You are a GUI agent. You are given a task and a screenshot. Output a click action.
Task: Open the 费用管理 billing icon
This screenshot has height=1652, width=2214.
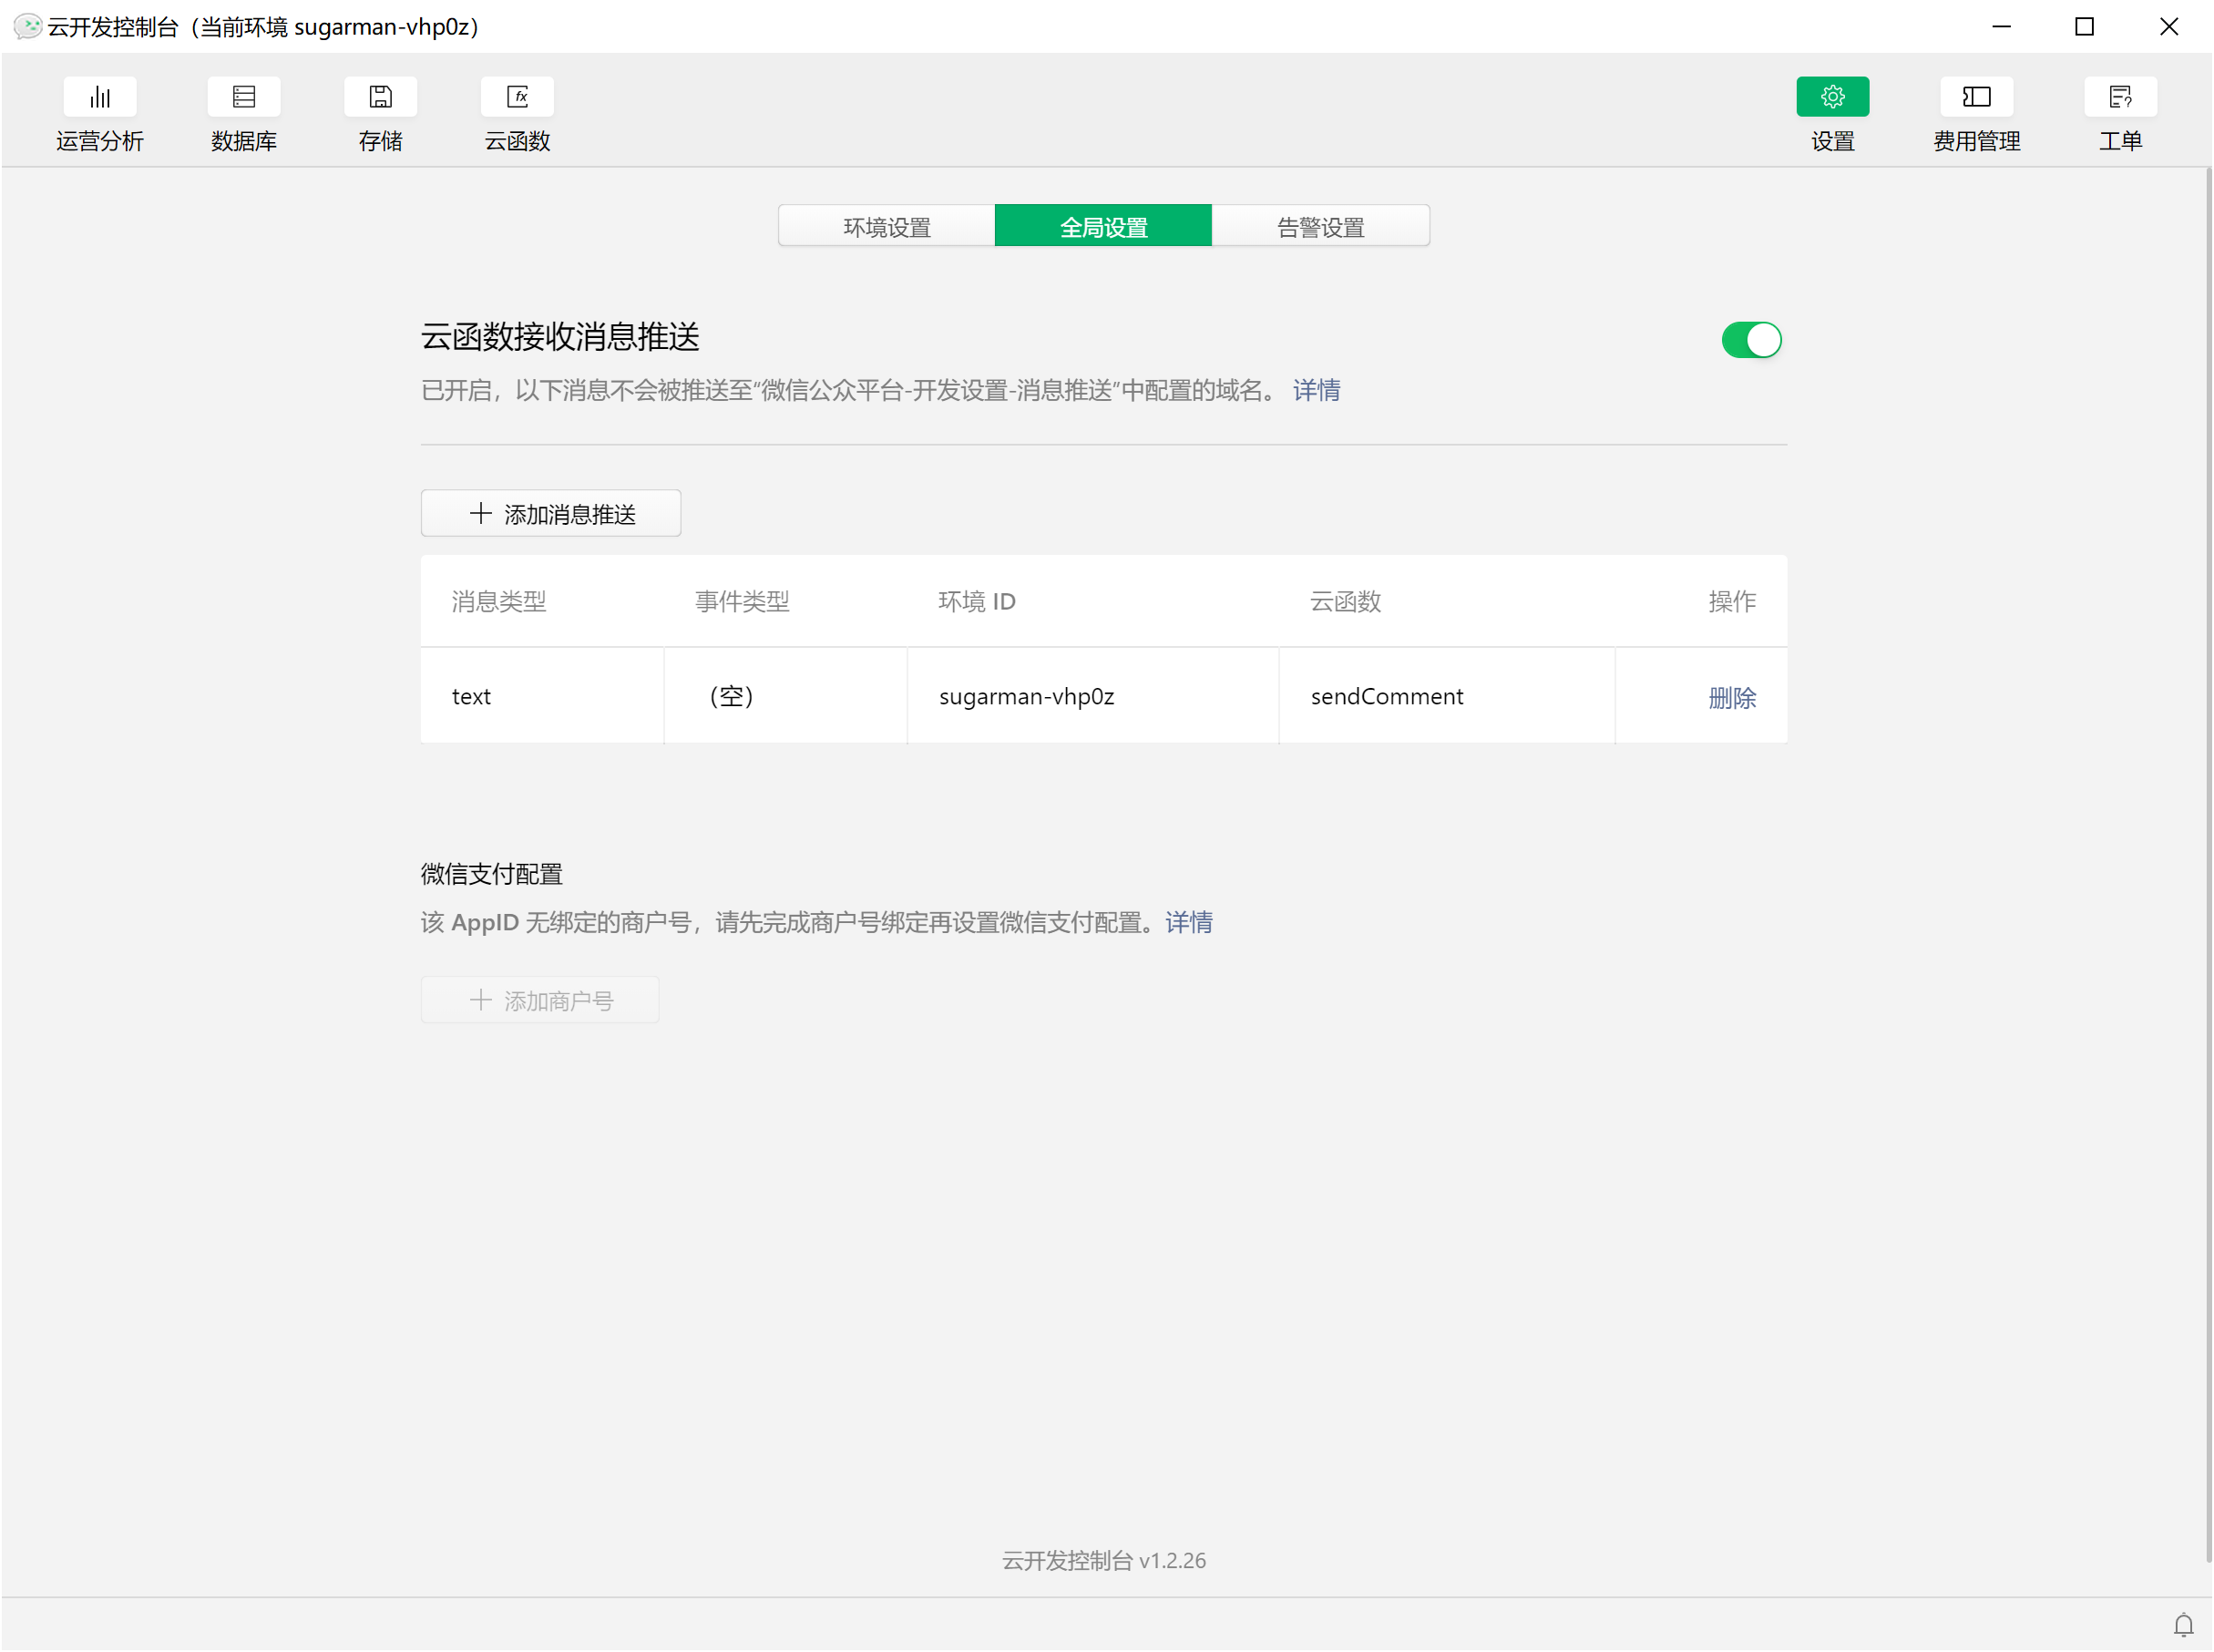point(1975,97)
